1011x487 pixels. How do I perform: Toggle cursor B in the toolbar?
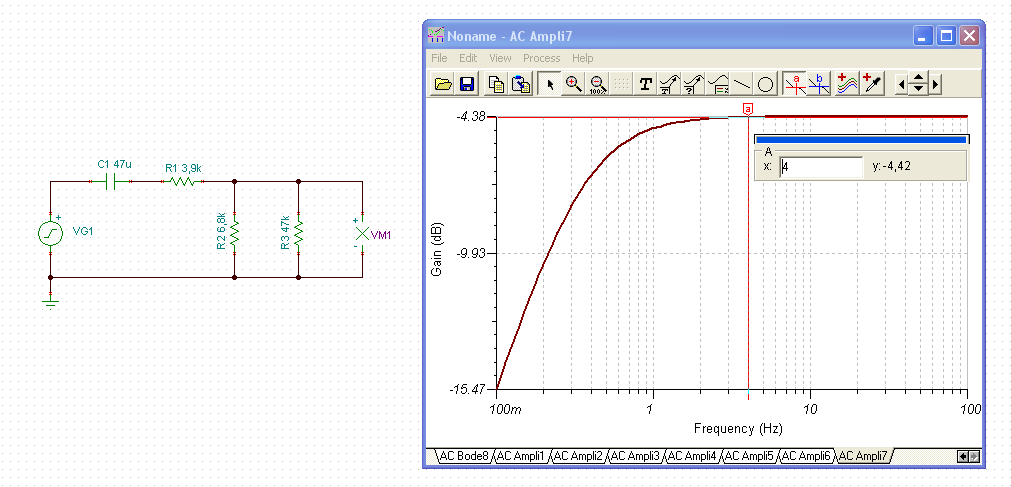819,84
